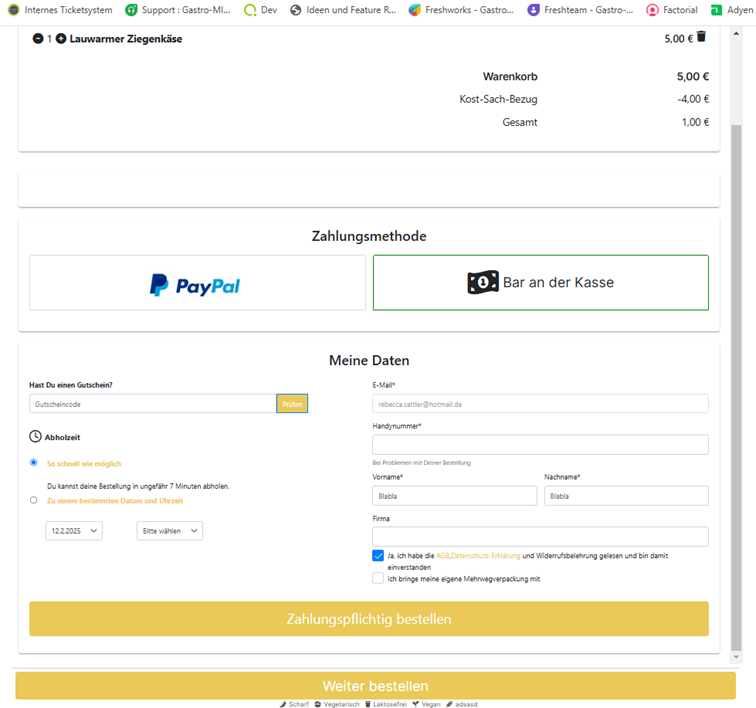Select 'Zu einem bestimmten Datum und Uhrzeit' radio
Image resolution: width=756 pixels, height=708 pixels.
tap(33, 500)
